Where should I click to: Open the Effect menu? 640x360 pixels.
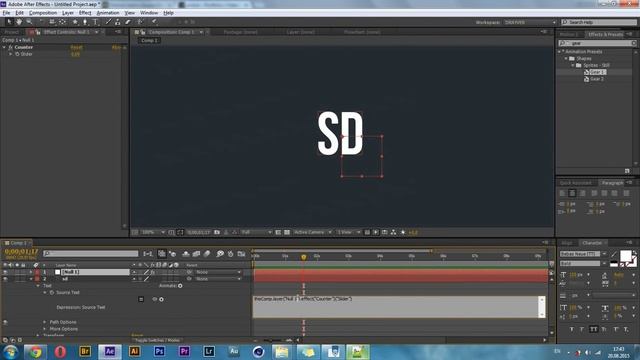click(85, 13)
